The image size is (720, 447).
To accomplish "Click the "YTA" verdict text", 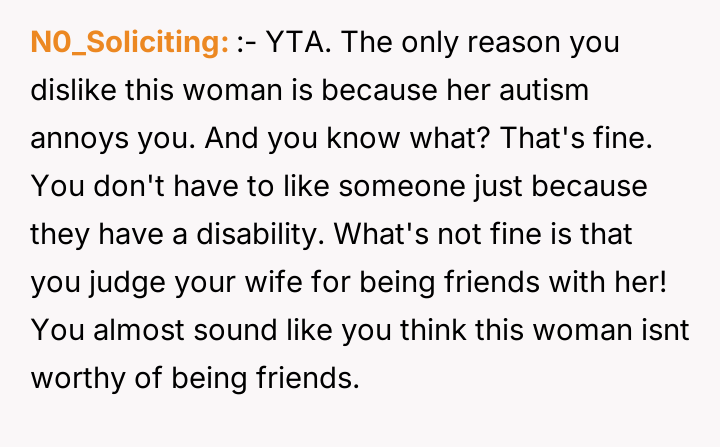I will (x=291, y=43).
